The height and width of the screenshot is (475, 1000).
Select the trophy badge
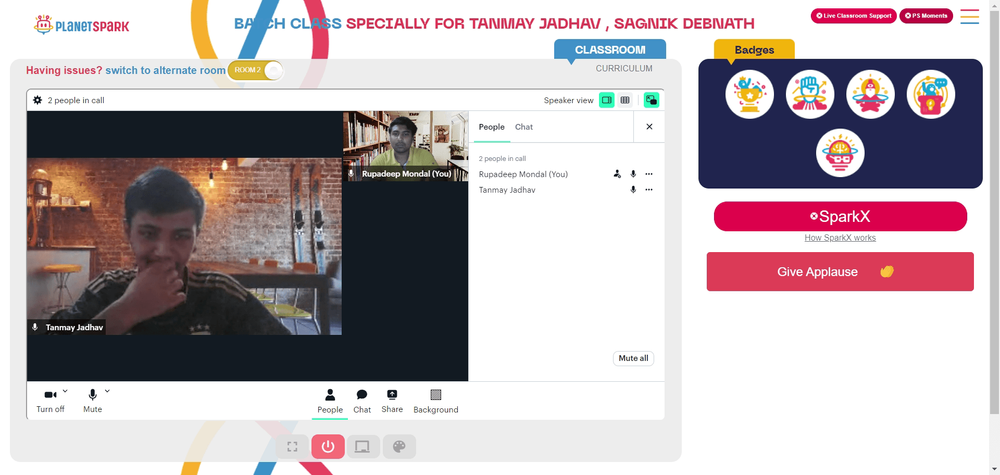(x=749, y=94)
